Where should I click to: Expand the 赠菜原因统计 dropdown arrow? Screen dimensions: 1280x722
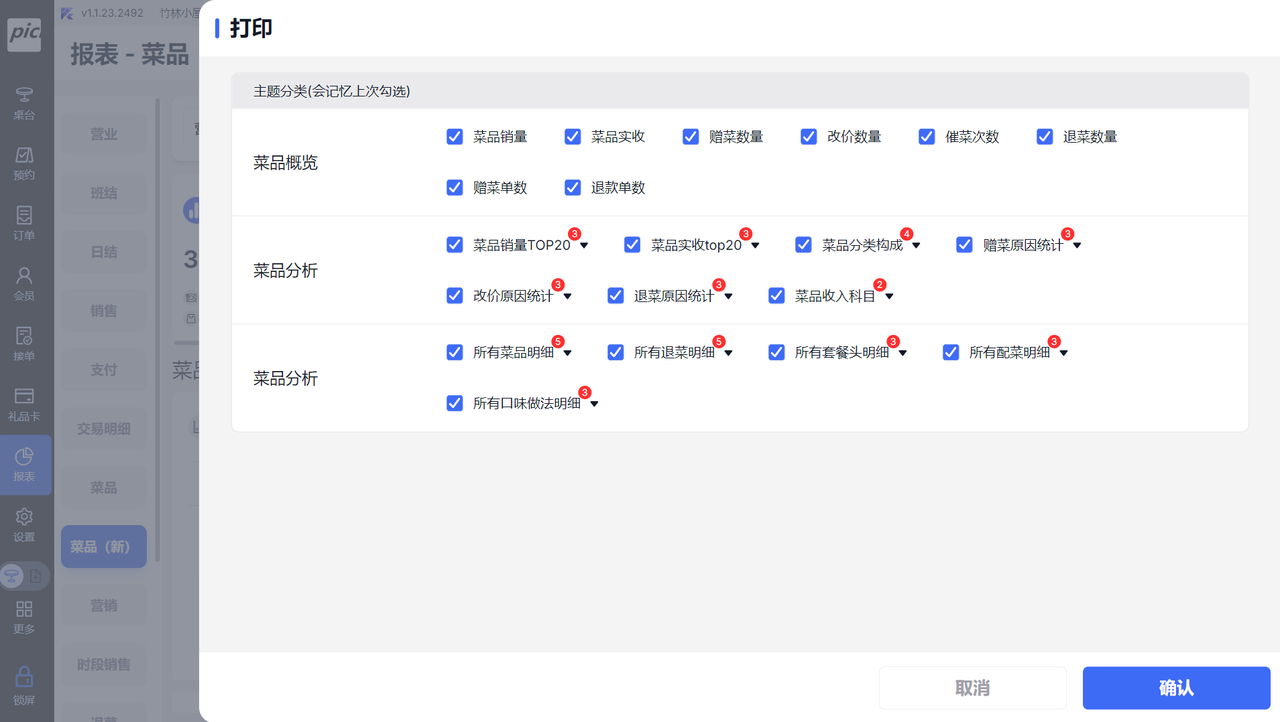(x=1077, y=246)
